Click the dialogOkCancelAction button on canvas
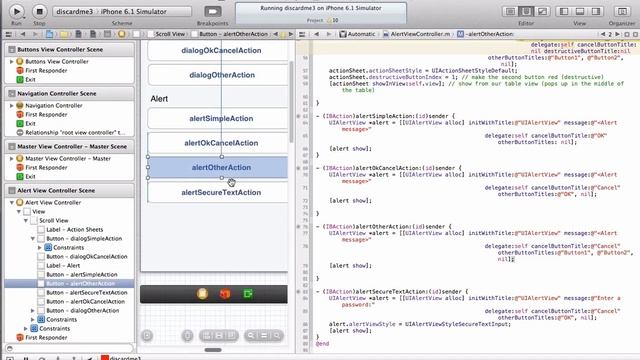 (x=218, y=51)
